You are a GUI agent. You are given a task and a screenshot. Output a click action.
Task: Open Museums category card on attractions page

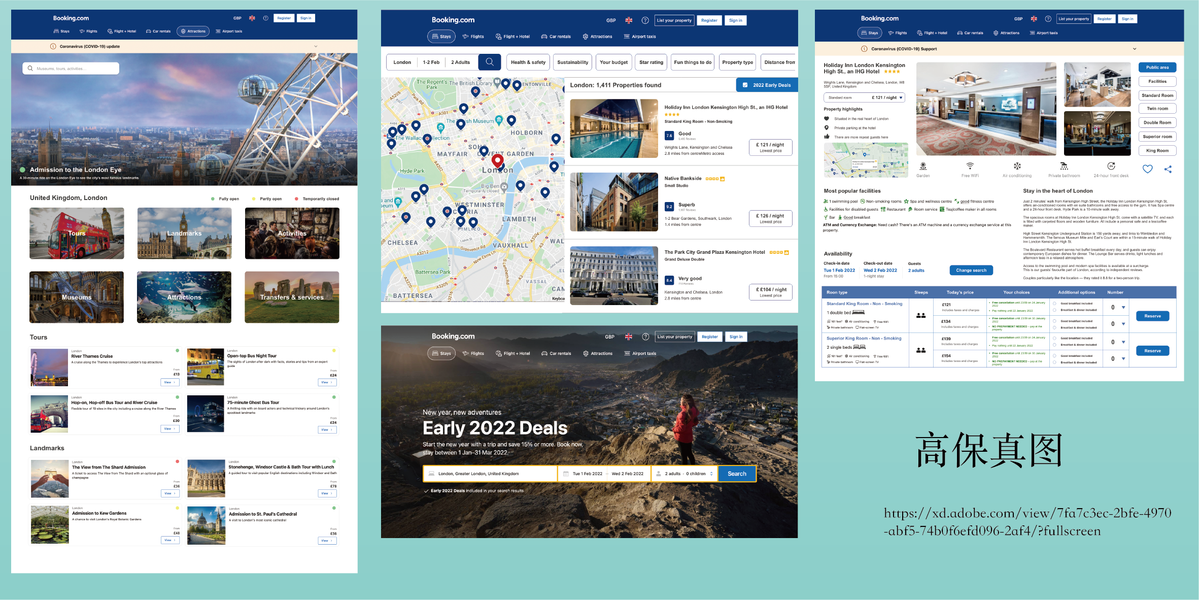76,297
